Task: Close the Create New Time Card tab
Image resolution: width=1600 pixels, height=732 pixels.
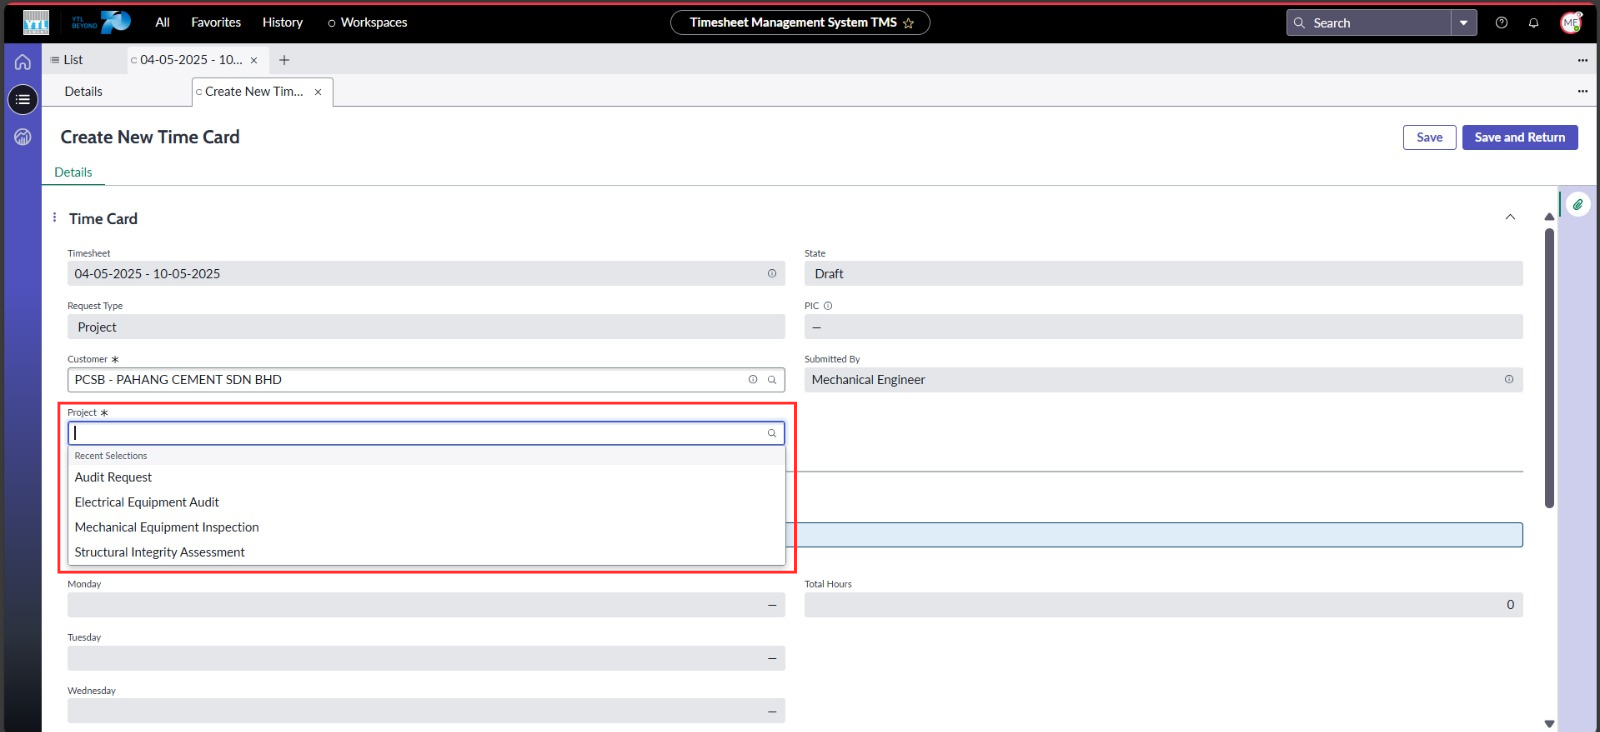Action: 318,92
